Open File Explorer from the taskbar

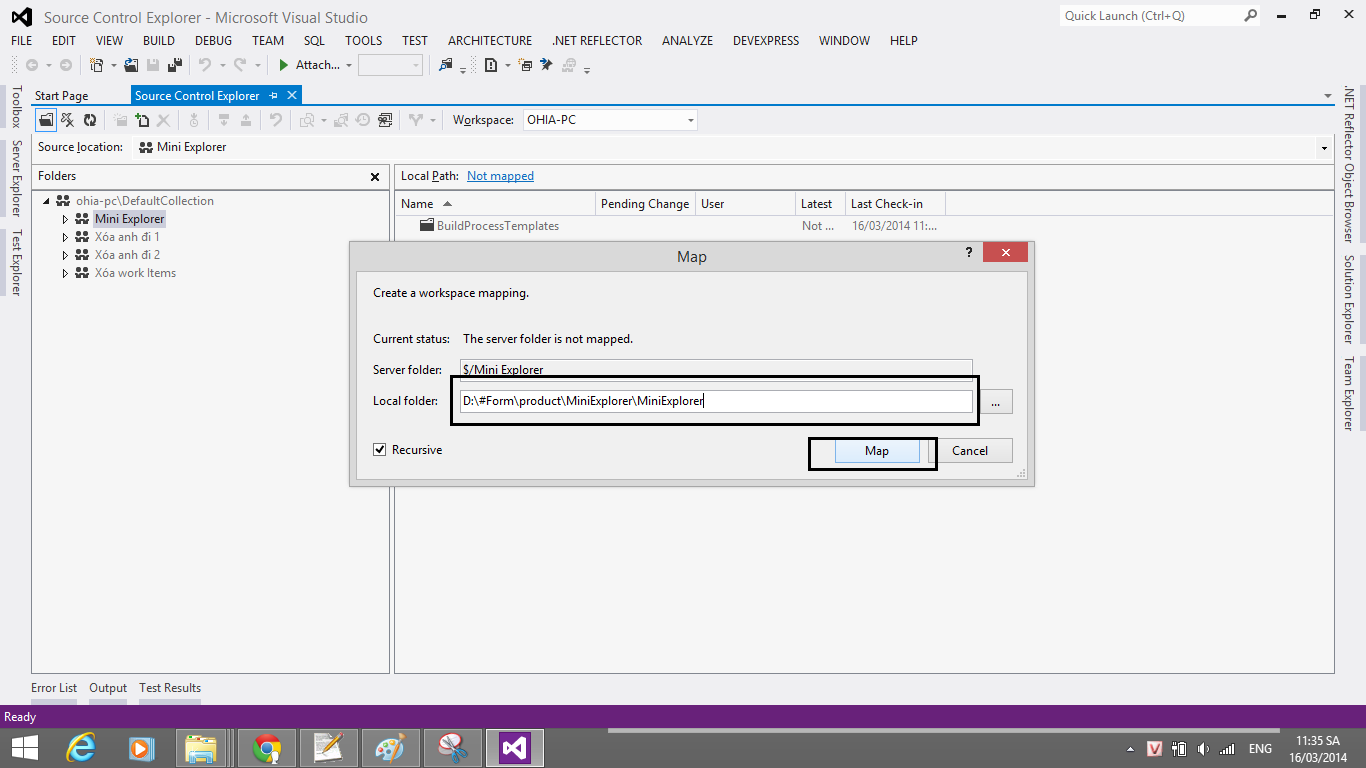click(201, 748)
